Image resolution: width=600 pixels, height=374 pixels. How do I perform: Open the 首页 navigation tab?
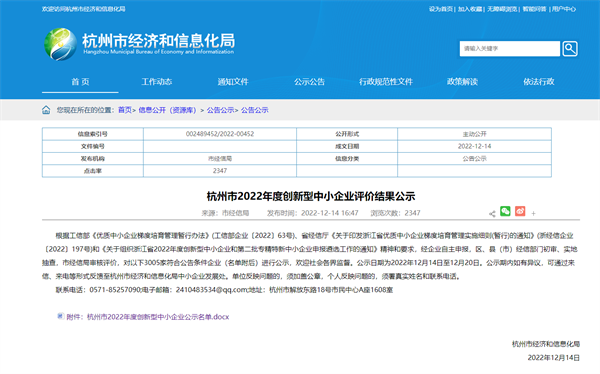(x=80, y=82)
